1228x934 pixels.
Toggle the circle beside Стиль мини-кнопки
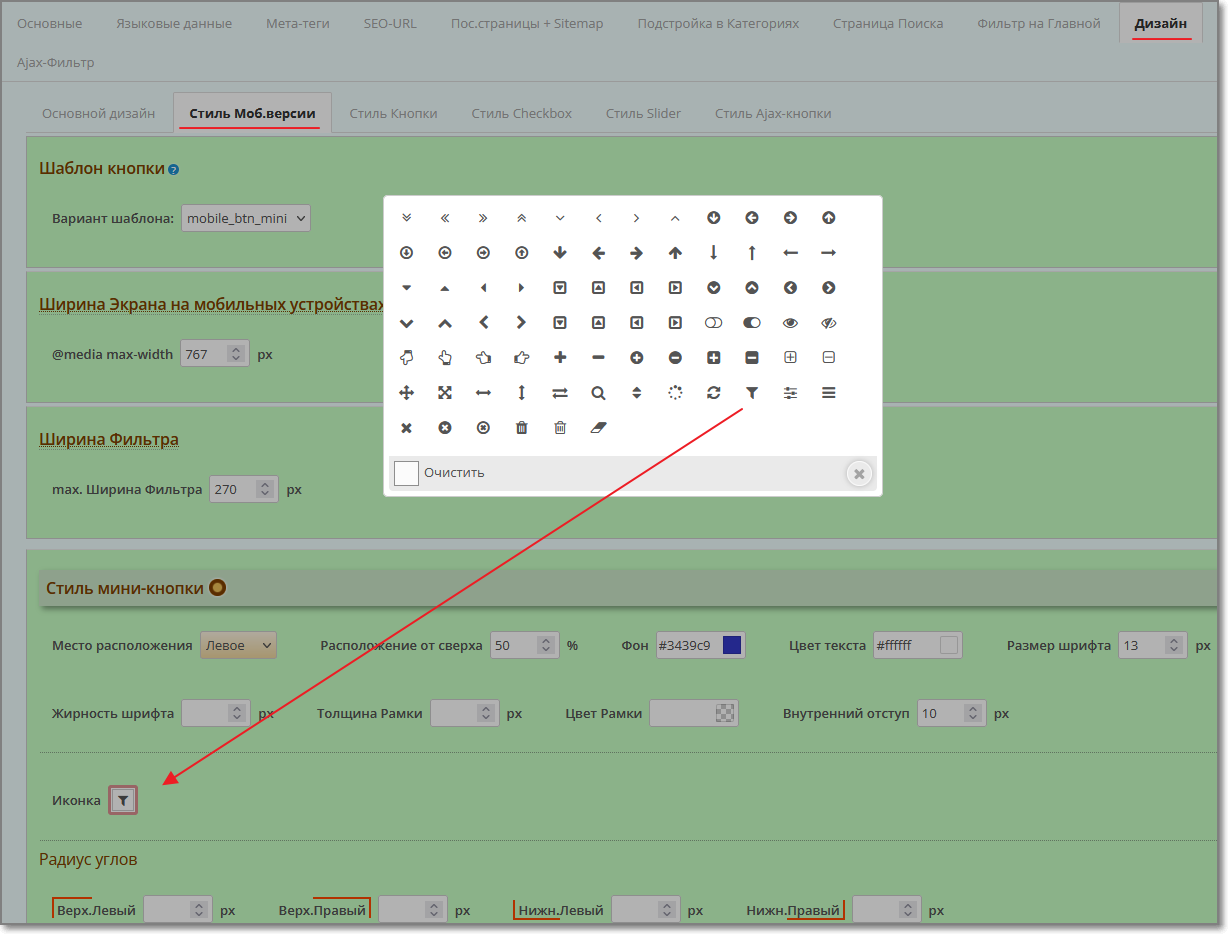tap(217, 588)
